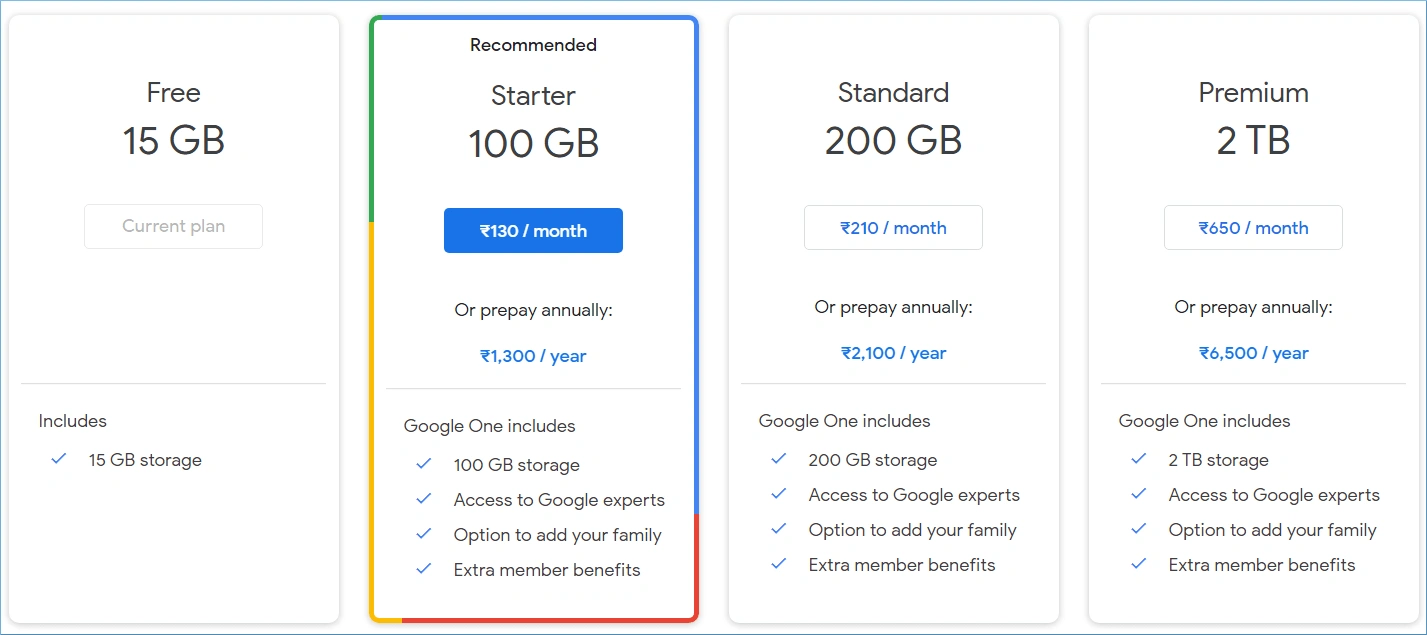Open the ₹2,100 / year annual prepay link
This screenshot has width=1427, height=635.
[893, 352]
